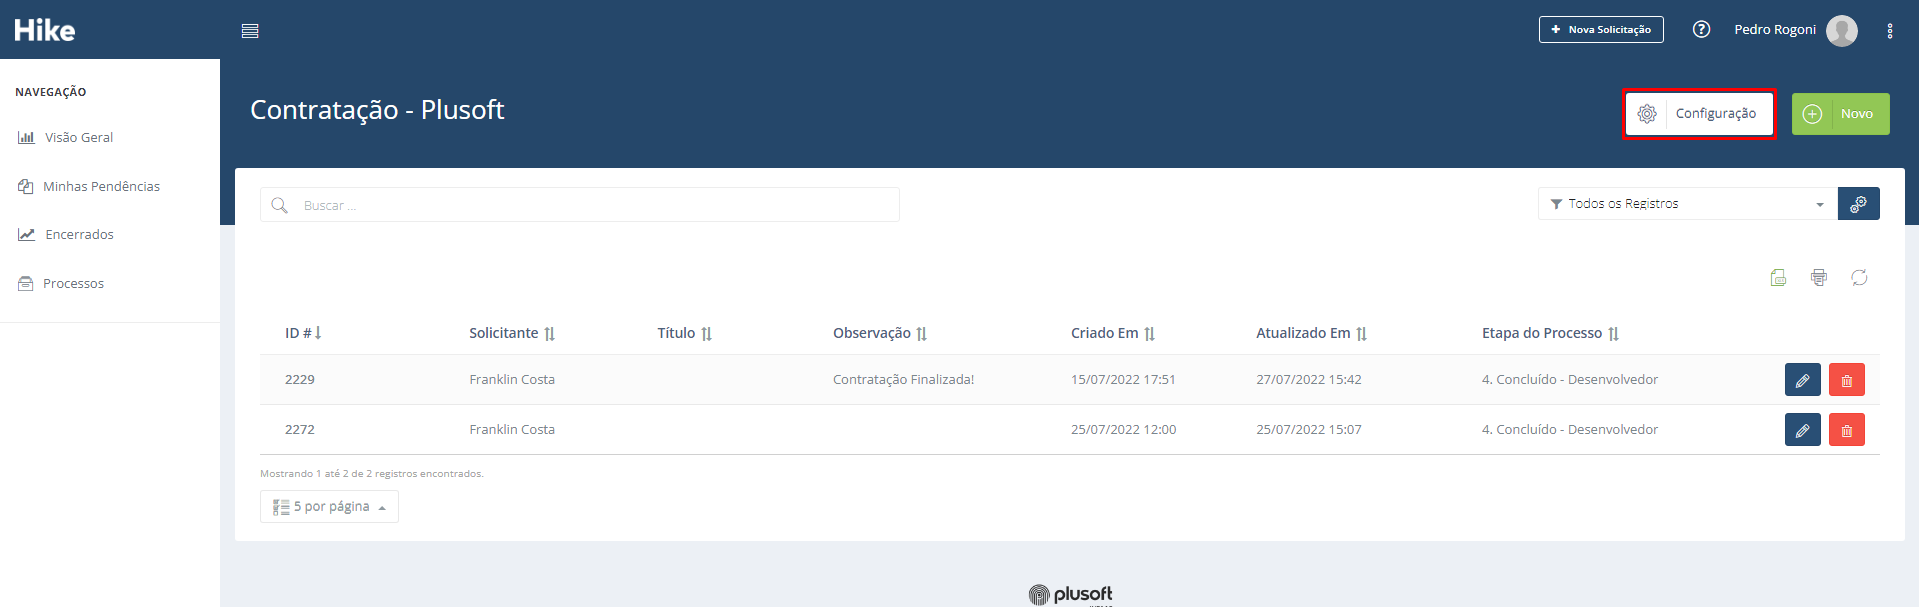Click created date 15/07/2022 17:51

pos(1123,380)
